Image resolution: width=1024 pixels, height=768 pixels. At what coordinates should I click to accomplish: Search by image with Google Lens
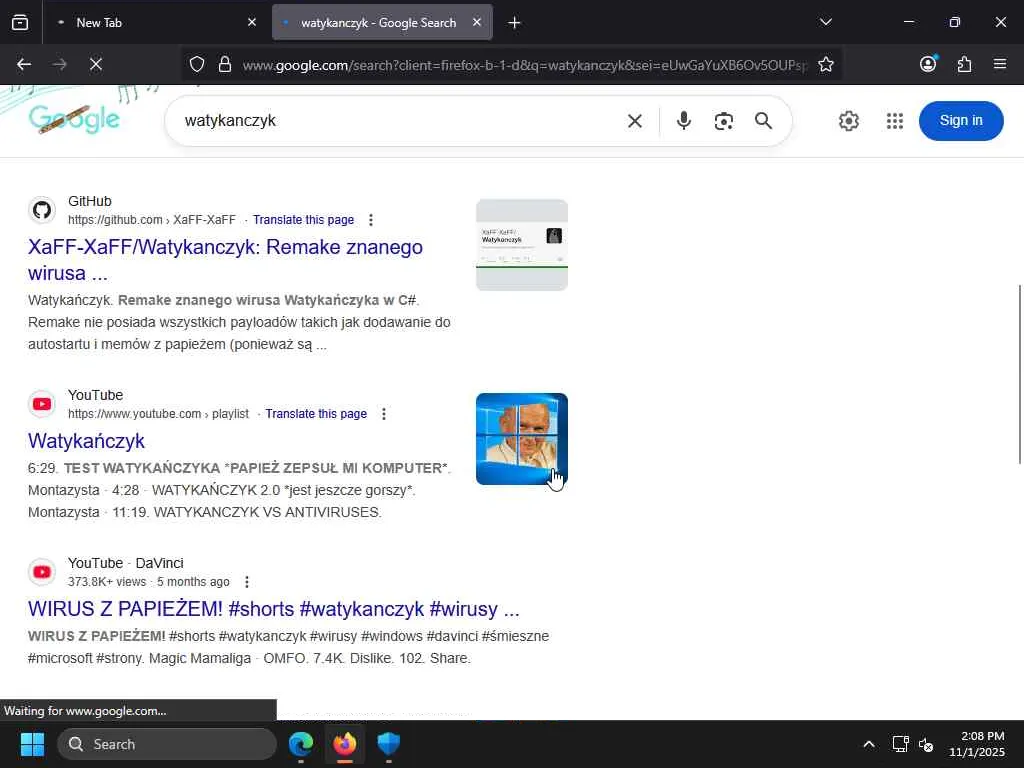724,121
